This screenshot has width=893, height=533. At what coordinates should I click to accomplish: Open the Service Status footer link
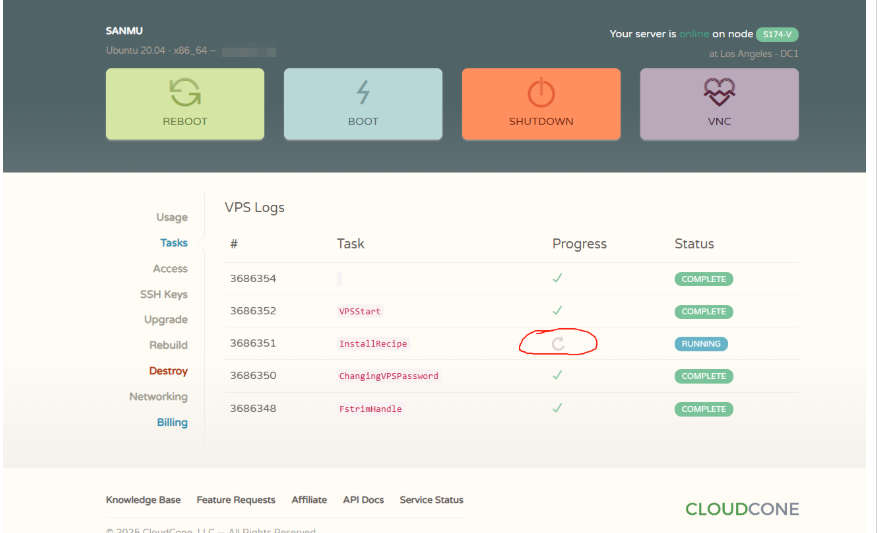[431, 499]
